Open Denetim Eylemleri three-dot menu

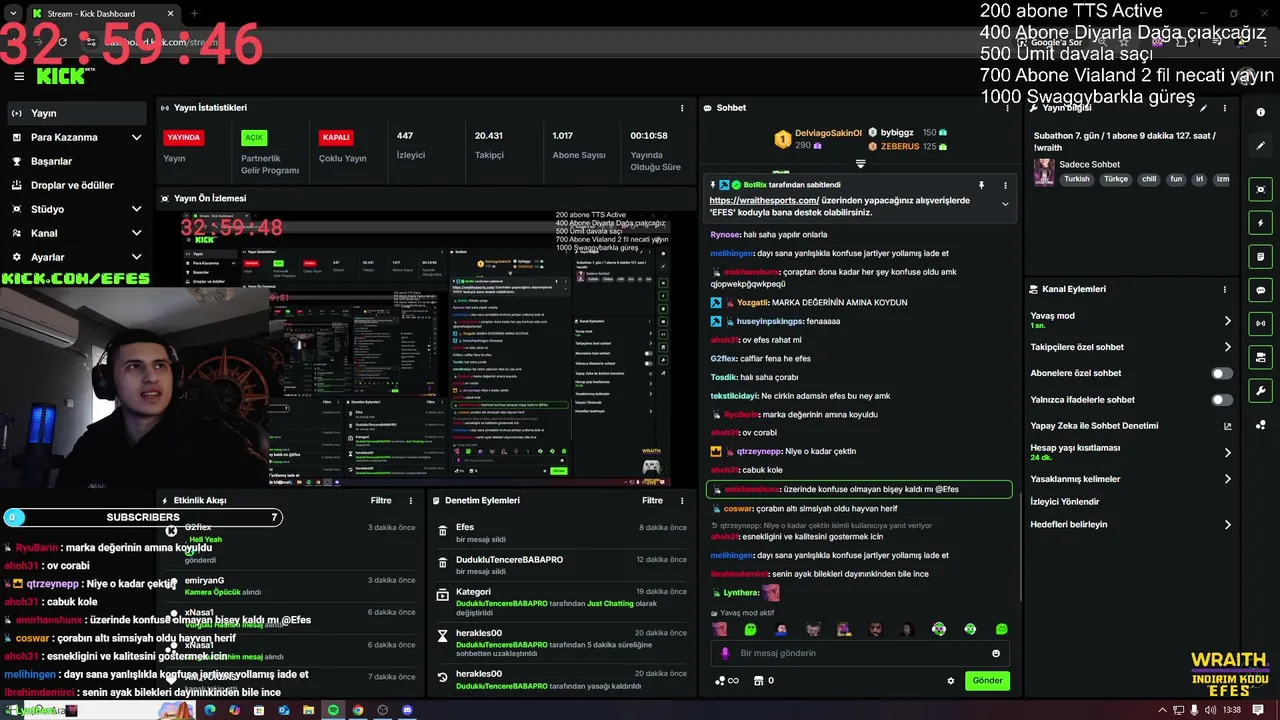(x=682, y=500)
